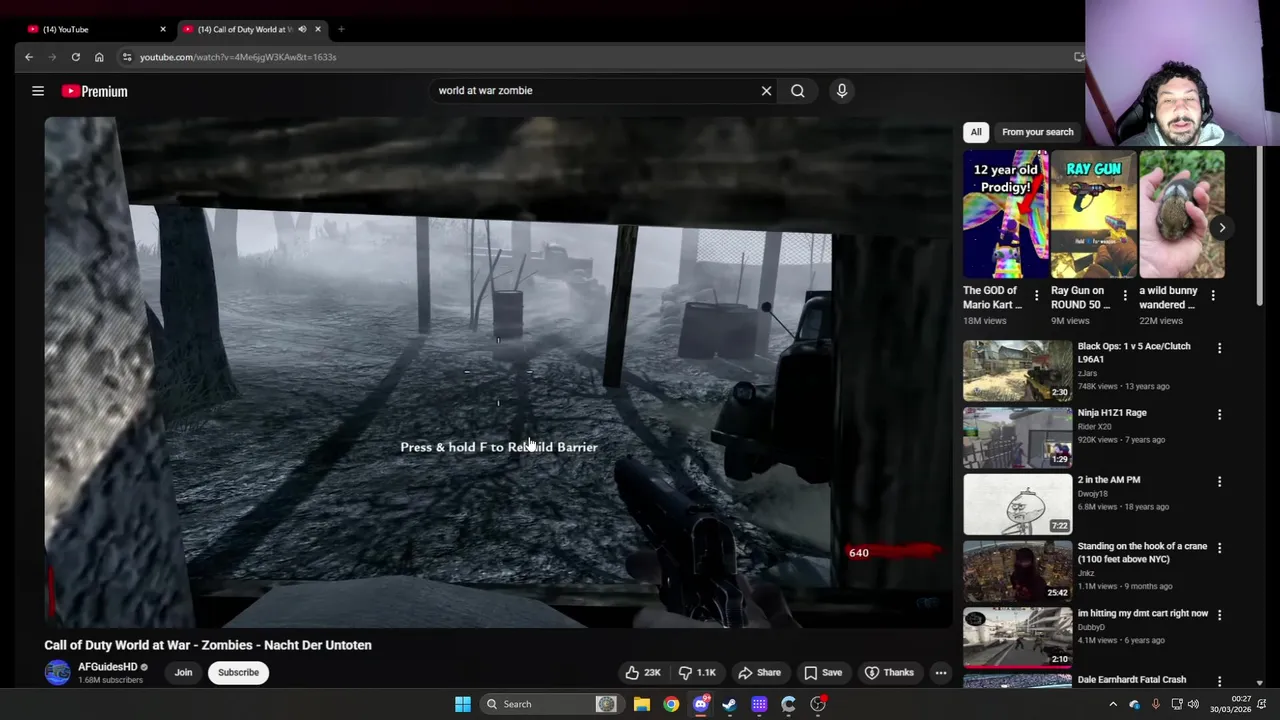
Task: Send a Thanks to the creator
Action: 889,673
